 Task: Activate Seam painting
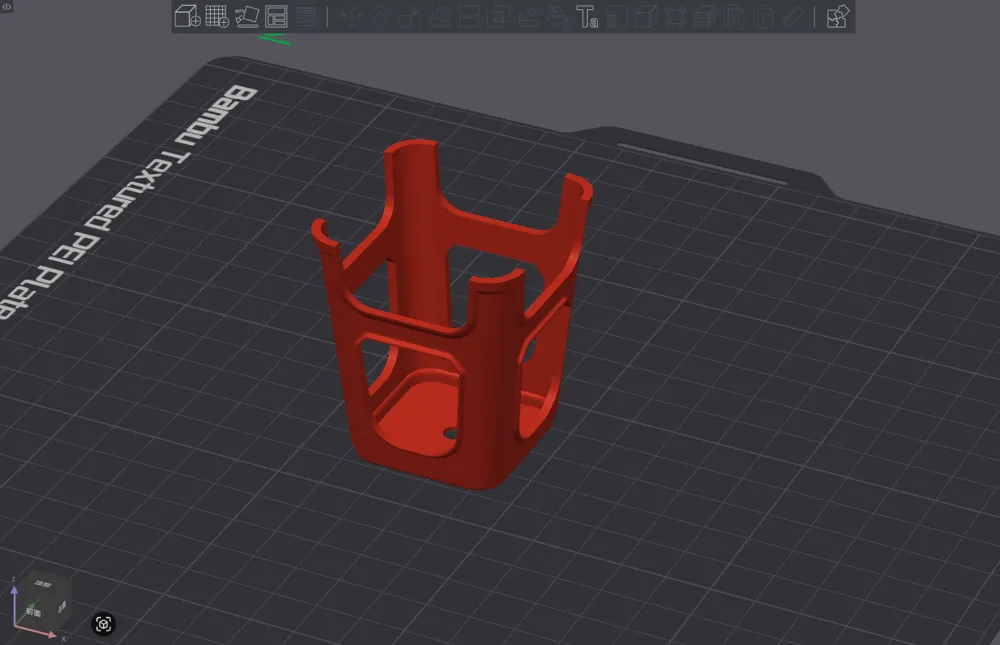point(558,15)
